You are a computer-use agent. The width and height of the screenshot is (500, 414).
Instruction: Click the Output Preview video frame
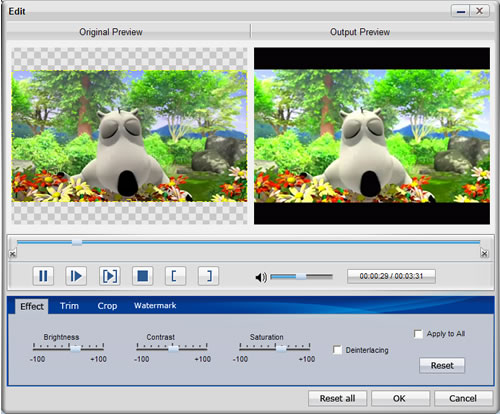pos(372,136)
